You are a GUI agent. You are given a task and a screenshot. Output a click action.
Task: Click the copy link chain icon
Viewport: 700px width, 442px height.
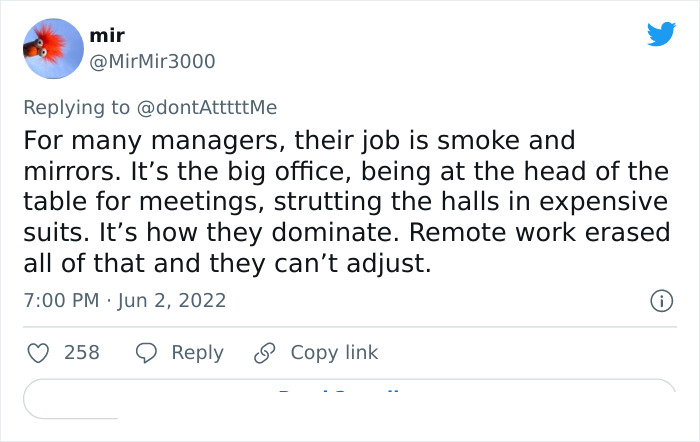(x=265, y=352)
